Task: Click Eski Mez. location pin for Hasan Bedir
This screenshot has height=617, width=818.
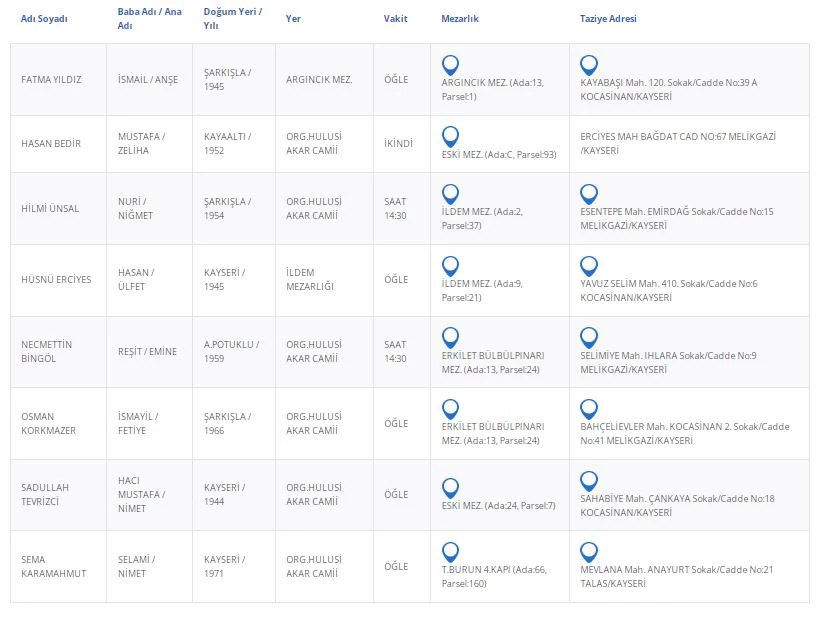Action: coord(450,136)
